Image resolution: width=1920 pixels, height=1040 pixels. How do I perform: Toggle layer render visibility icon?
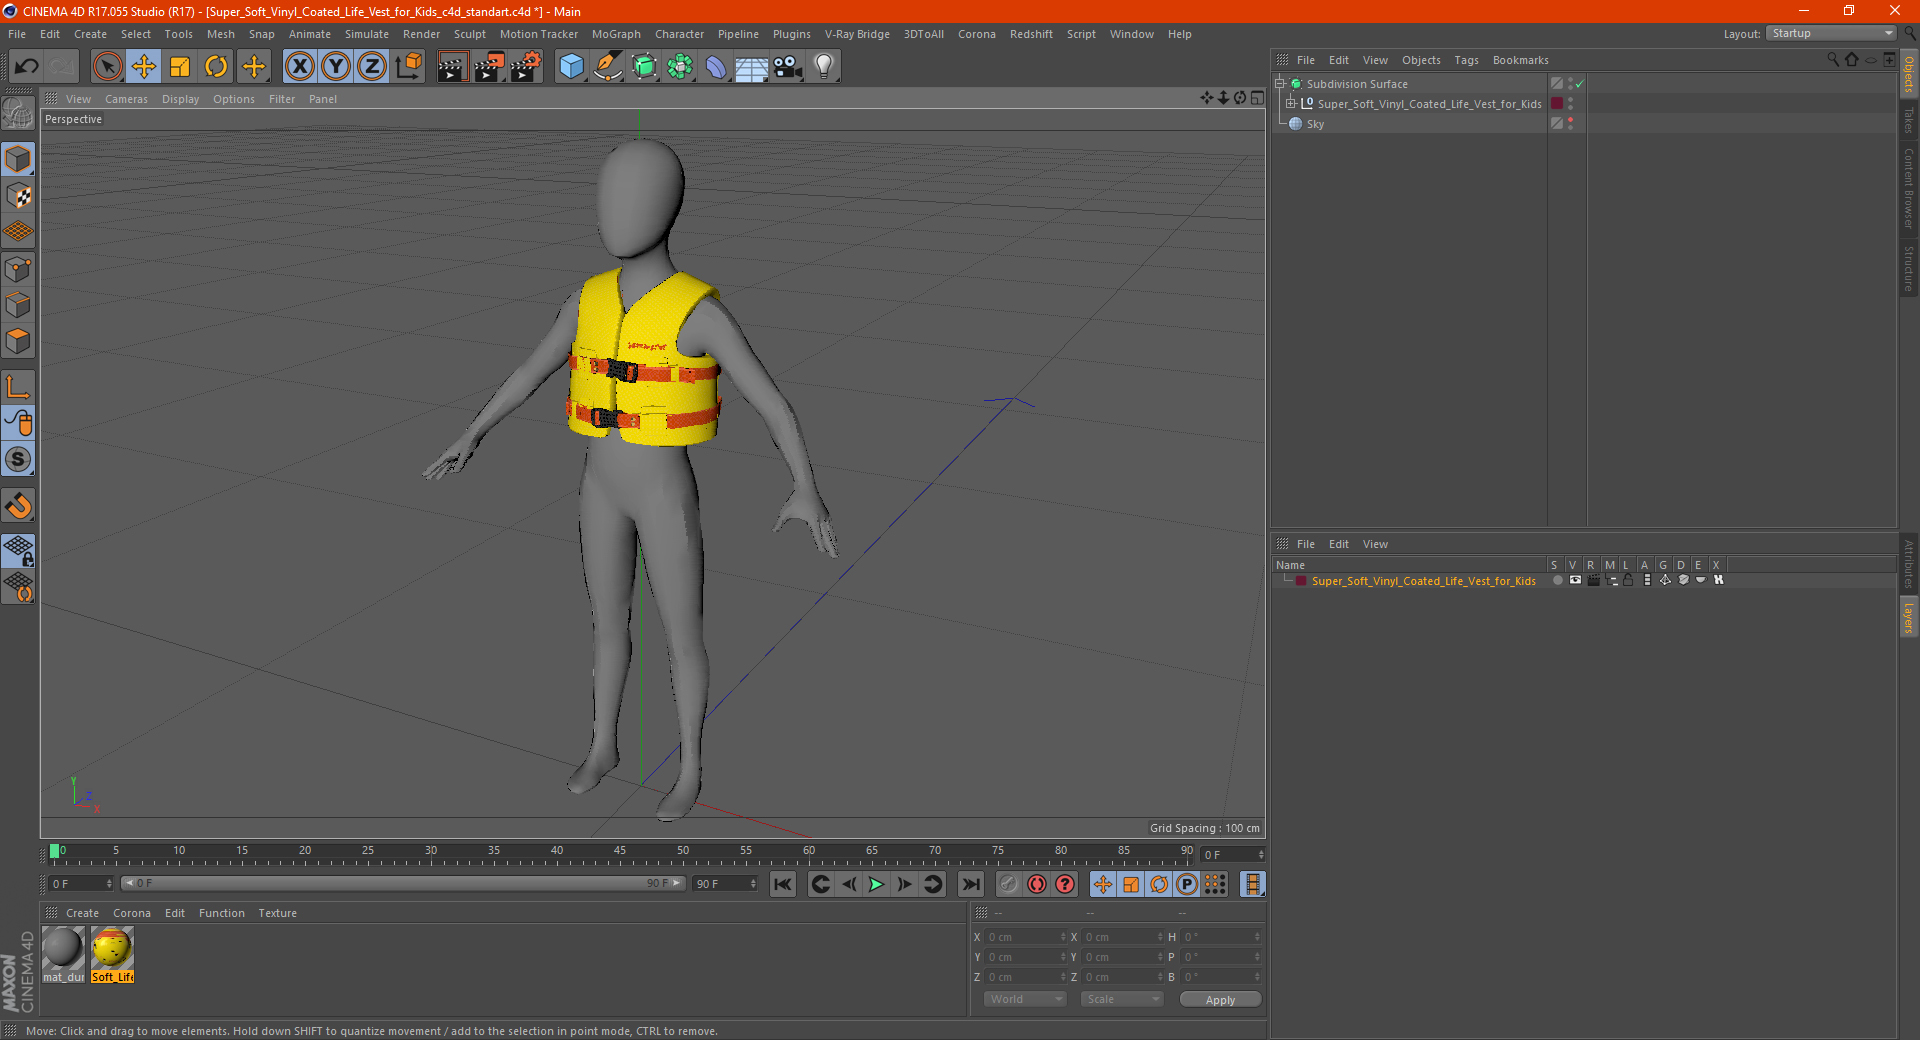1593,580
